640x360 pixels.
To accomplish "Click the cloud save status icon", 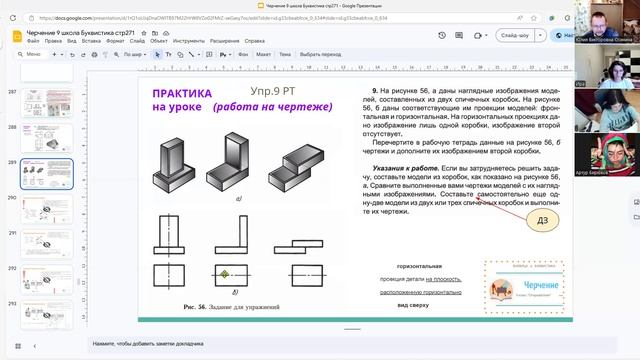I will pyautogui.click(x=166, y=33).
